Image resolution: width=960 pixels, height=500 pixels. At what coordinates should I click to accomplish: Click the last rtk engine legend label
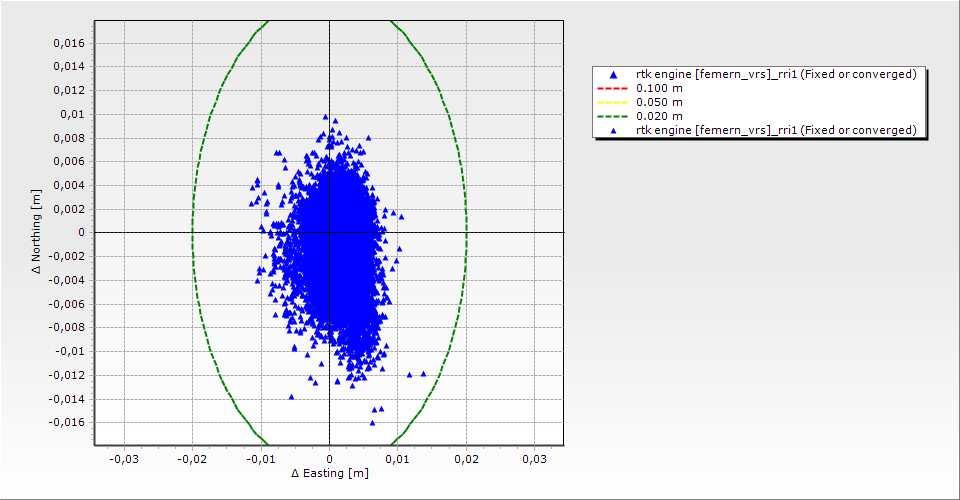click(x=776, y=130)
